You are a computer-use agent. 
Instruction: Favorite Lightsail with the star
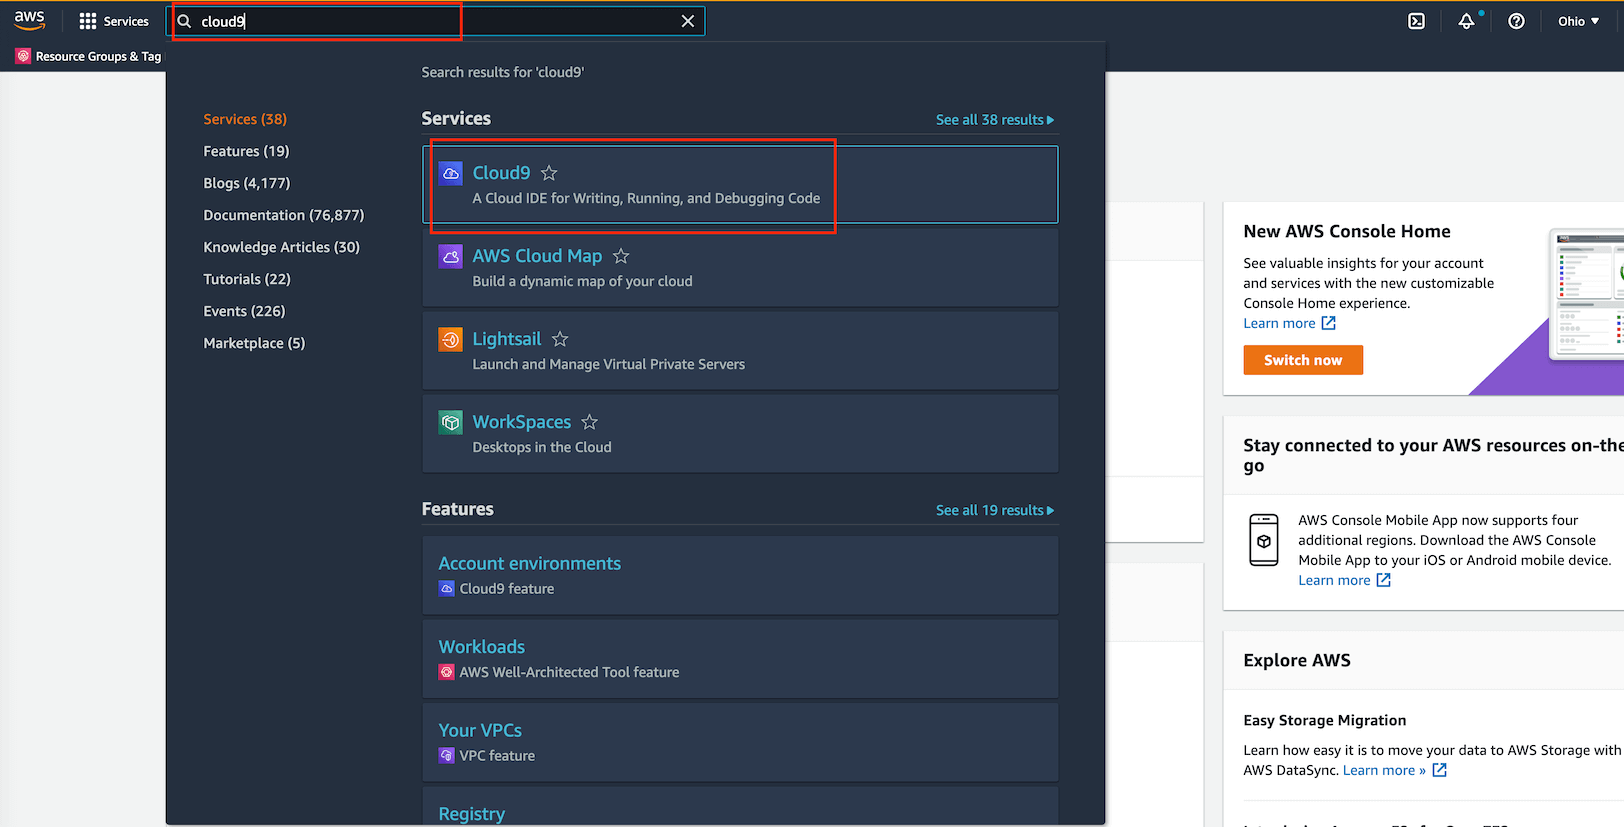point(560,339)
